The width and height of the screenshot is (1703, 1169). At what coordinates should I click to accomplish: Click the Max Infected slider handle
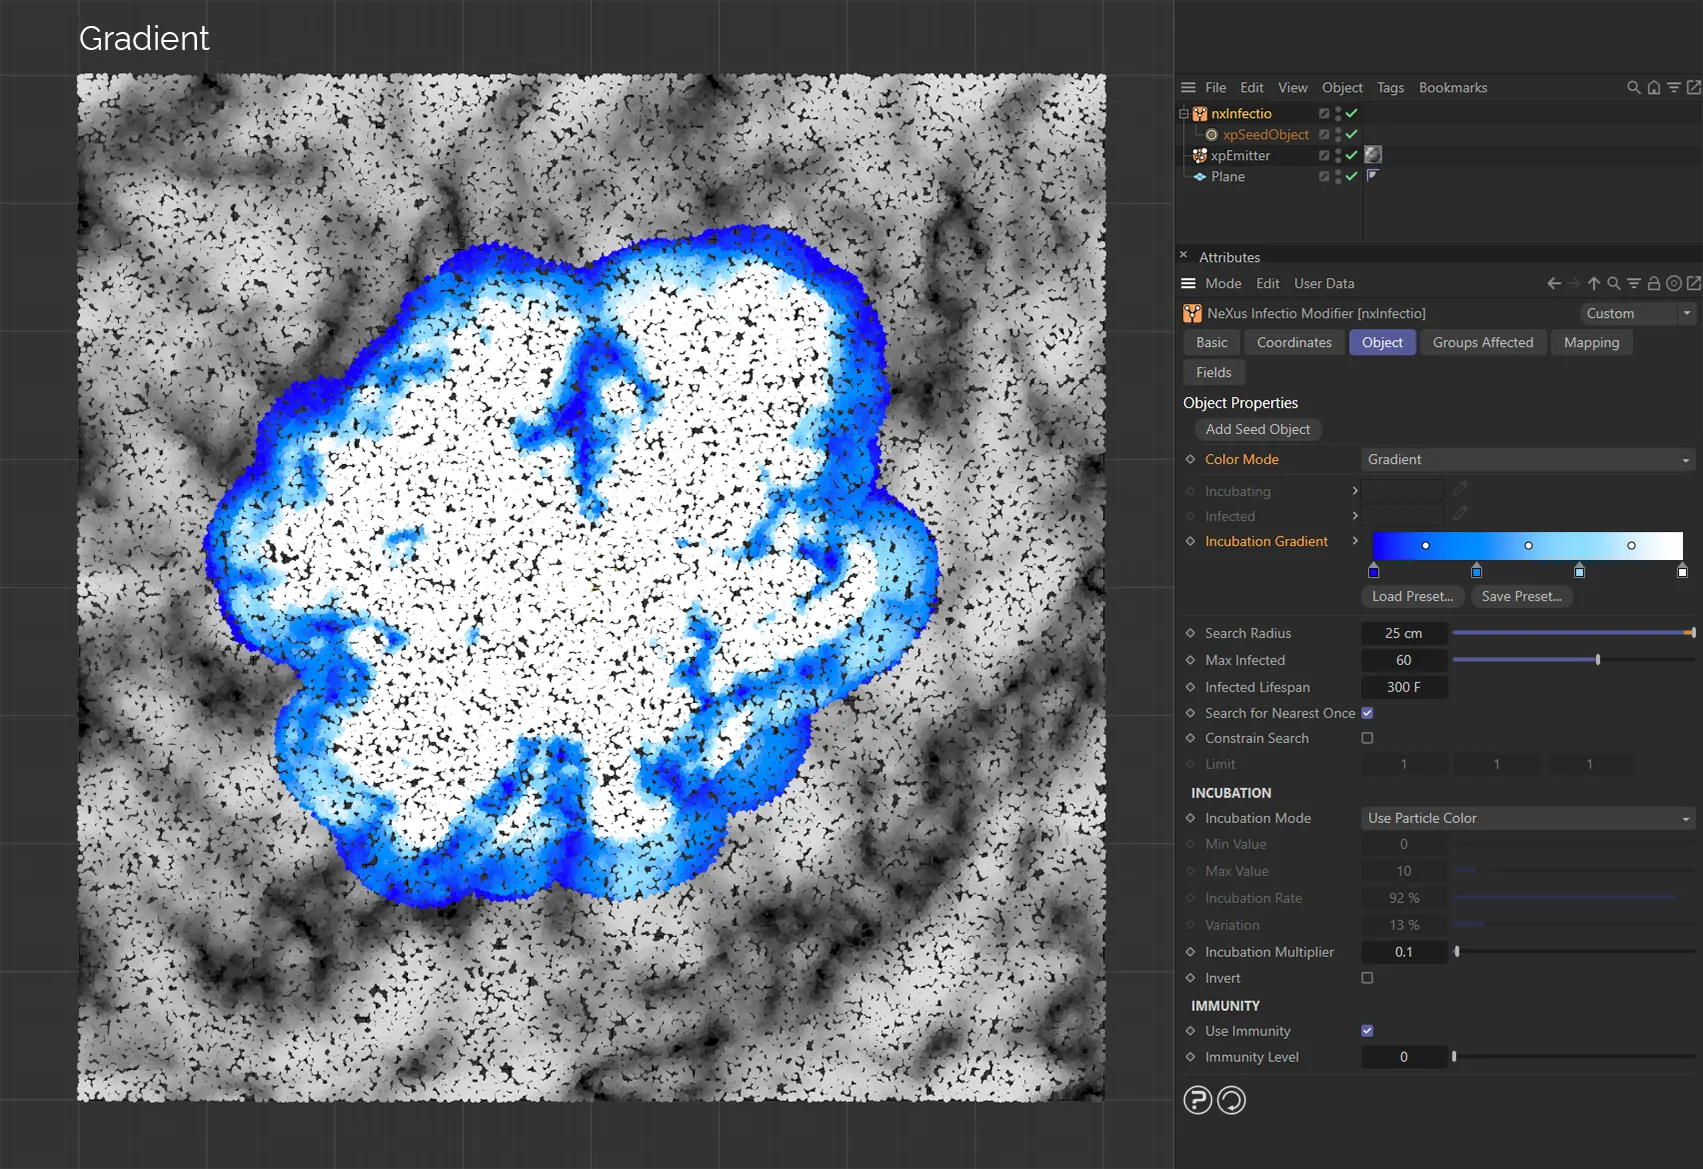[1597, 660]
